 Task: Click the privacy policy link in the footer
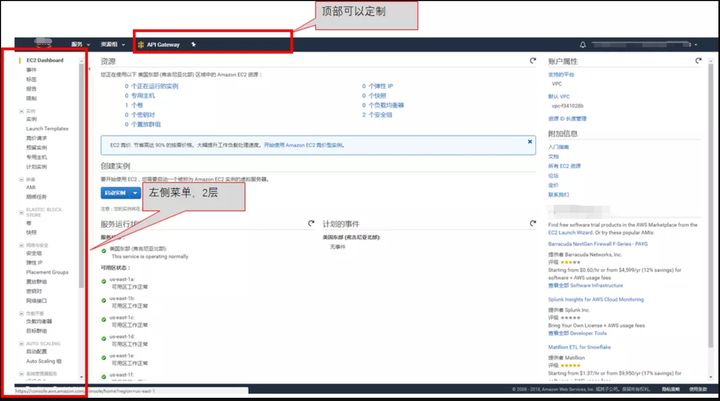(x=670, y=389)
